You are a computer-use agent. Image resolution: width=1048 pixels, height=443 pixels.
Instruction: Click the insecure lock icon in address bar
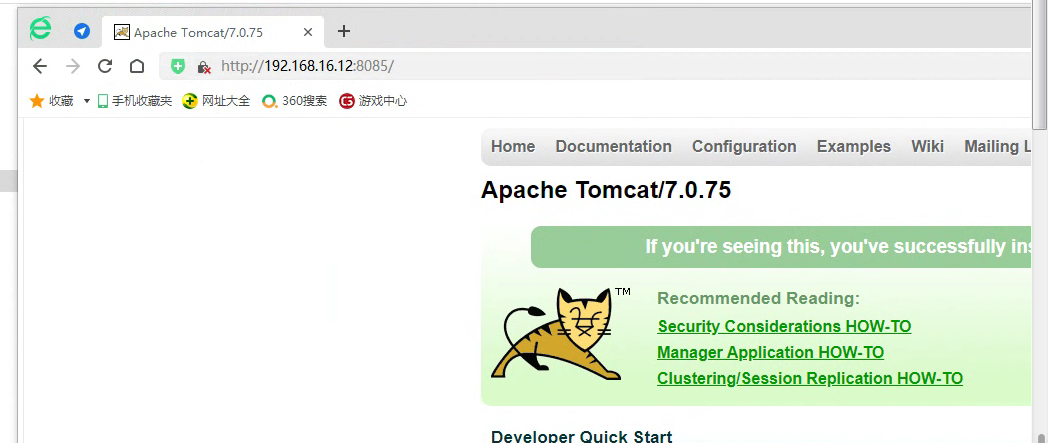click(204, 66)
